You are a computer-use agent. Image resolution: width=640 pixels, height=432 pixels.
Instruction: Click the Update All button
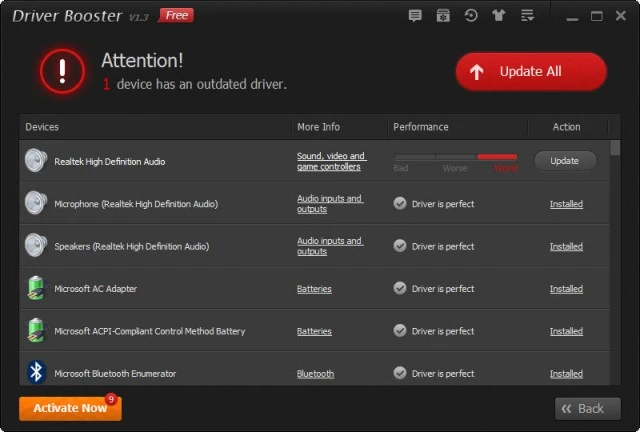point(531,71)
